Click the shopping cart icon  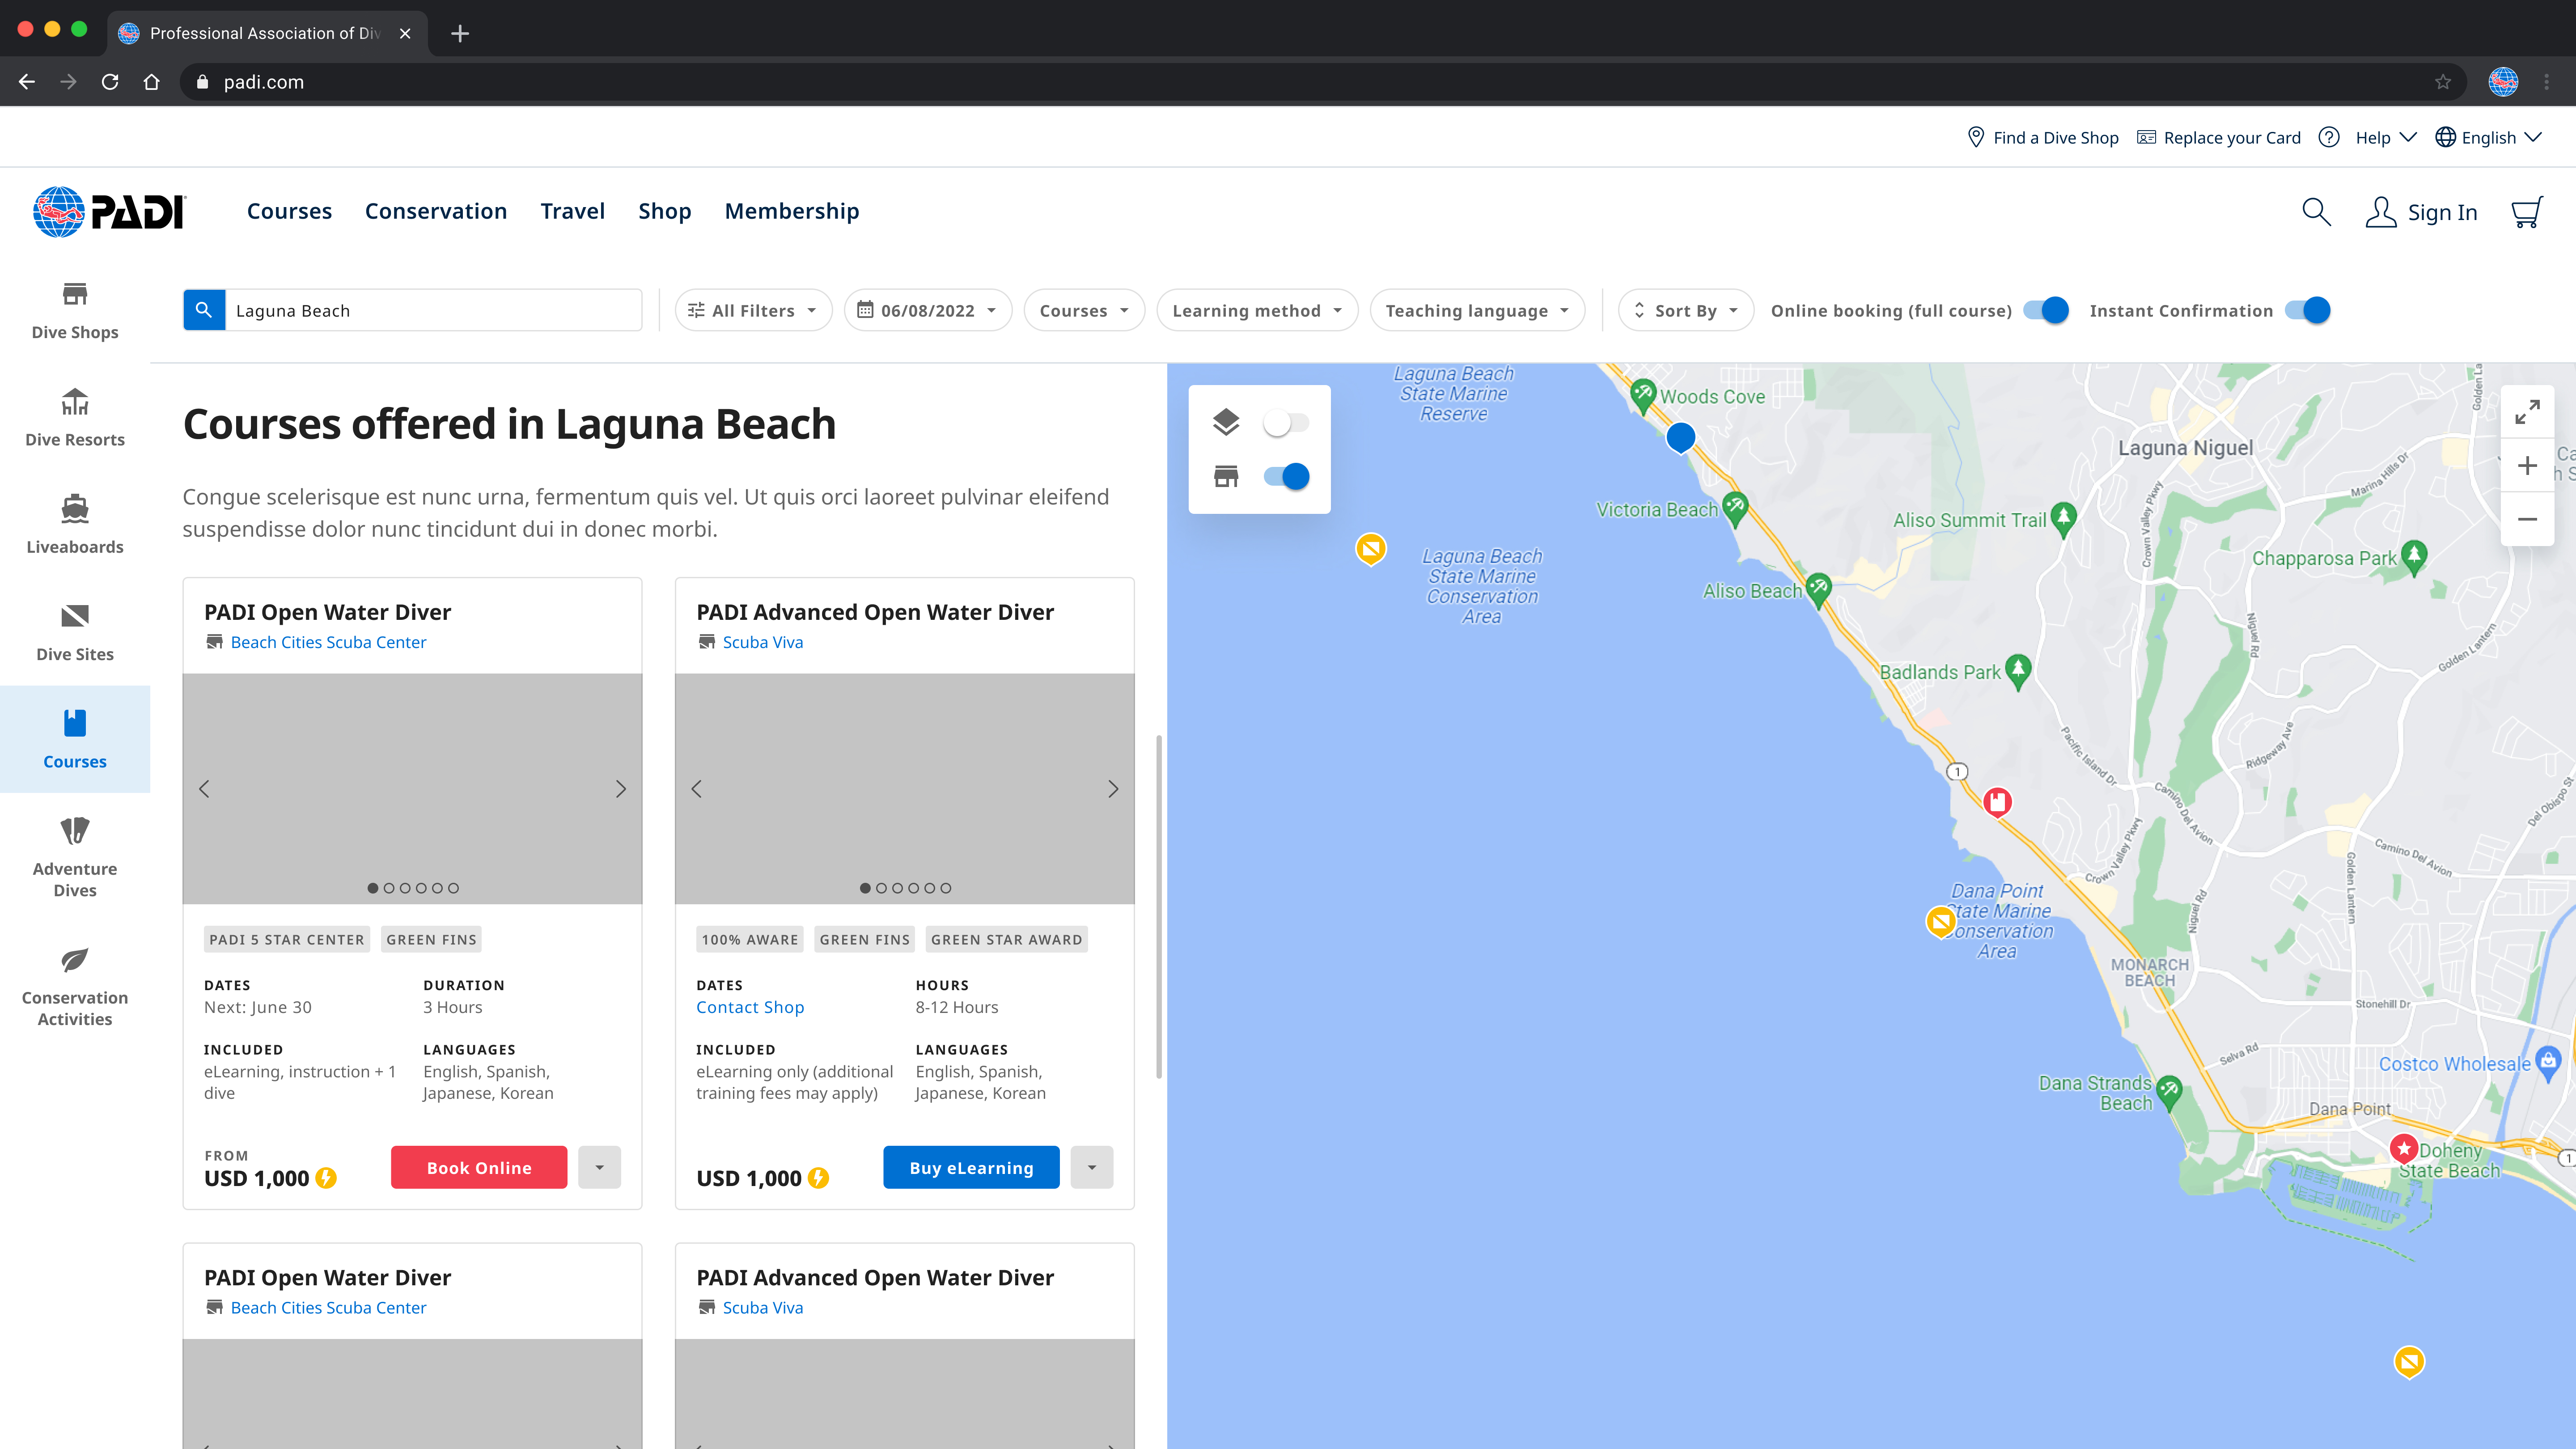2526,212
